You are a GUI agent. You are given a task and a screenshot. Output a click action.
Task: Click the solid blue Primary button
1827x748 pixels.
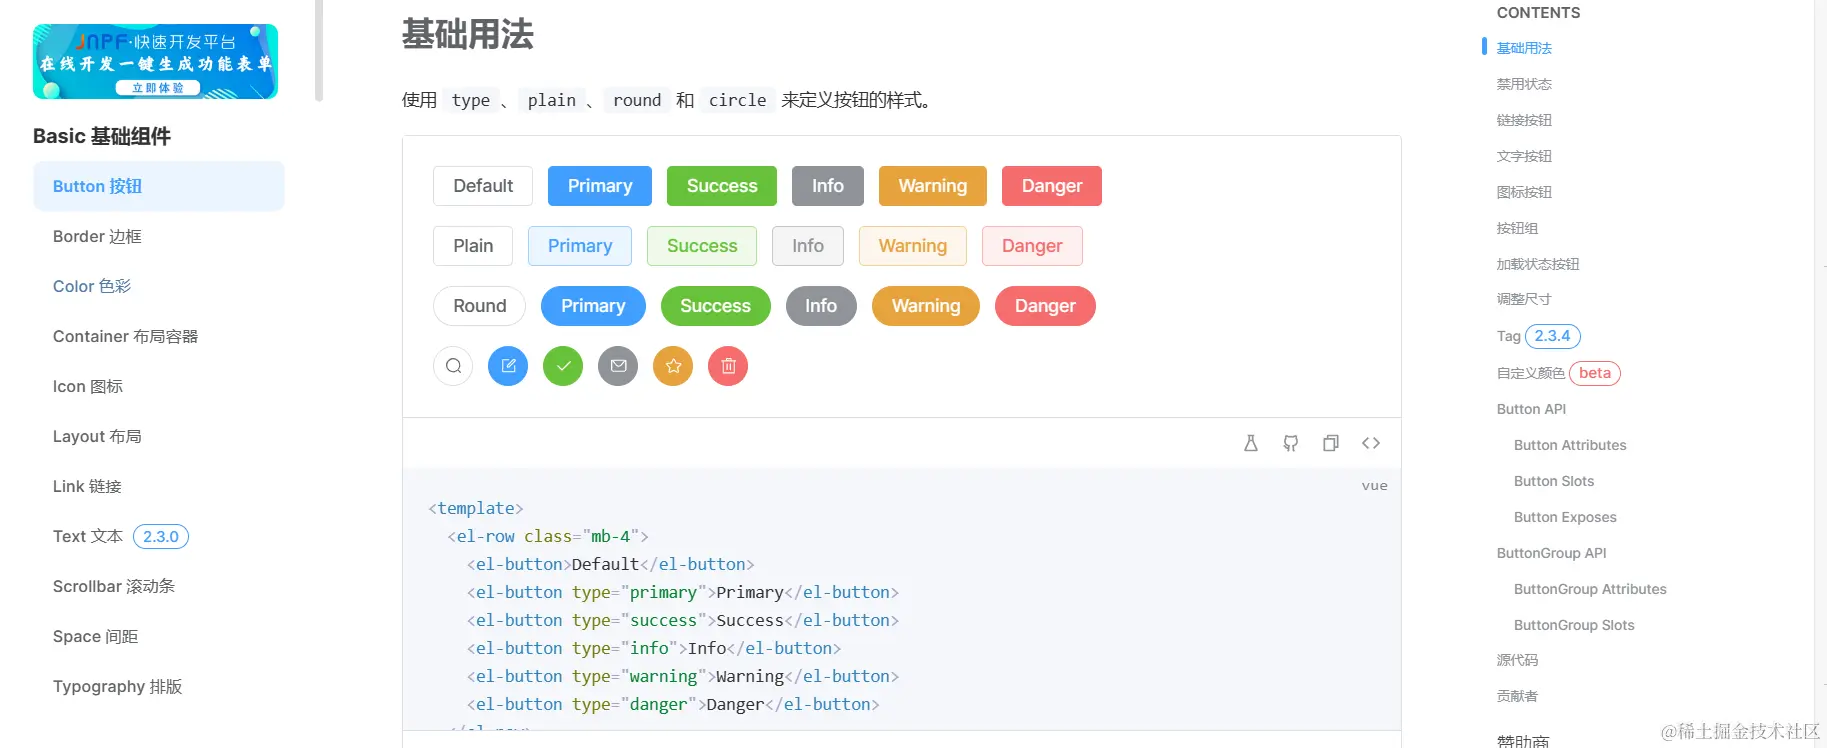(600, 186)
